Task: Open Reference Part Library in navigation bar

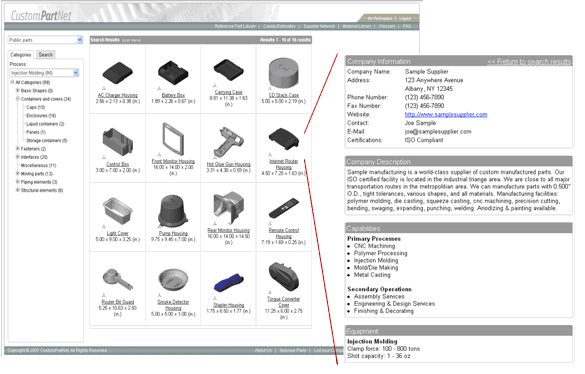Action: pos(235,26)
